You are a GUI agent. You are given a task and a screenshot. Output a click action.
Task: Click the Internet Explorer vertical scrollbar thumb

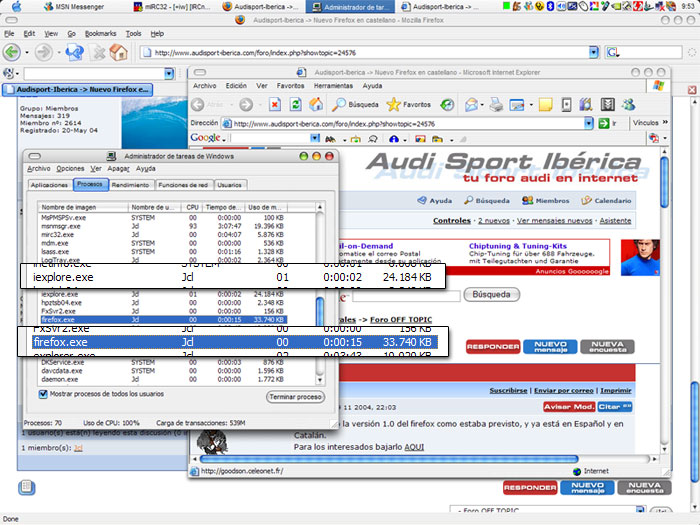point(664,181)
